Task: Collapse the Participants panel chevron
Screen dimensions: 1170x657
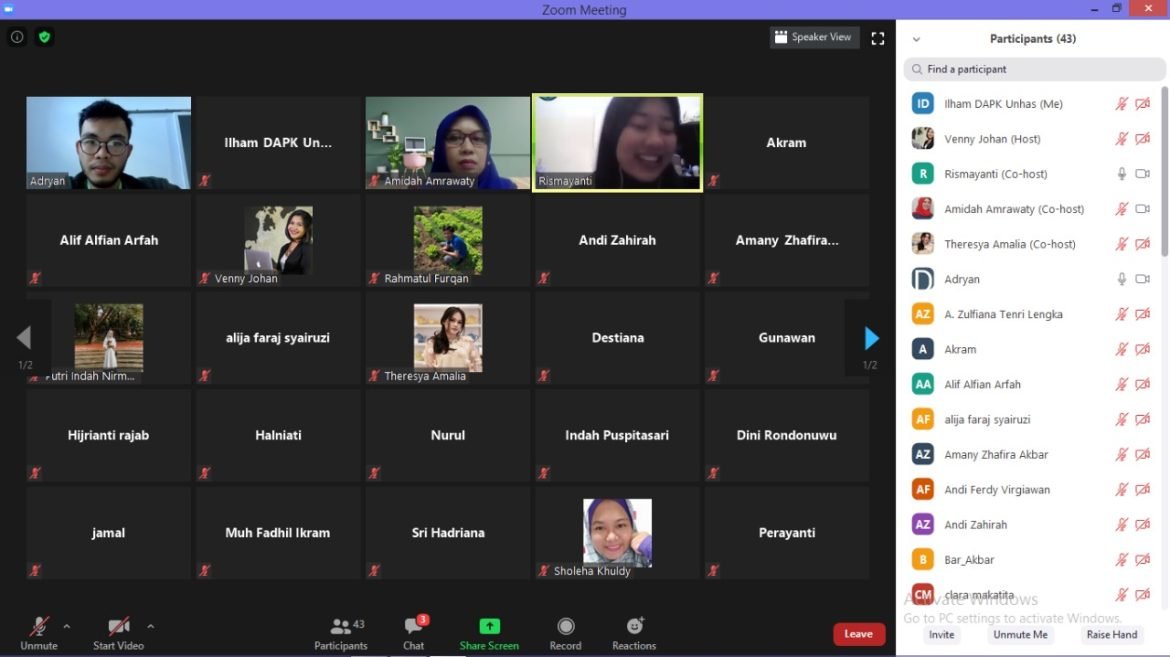Action: click(916, 39)
